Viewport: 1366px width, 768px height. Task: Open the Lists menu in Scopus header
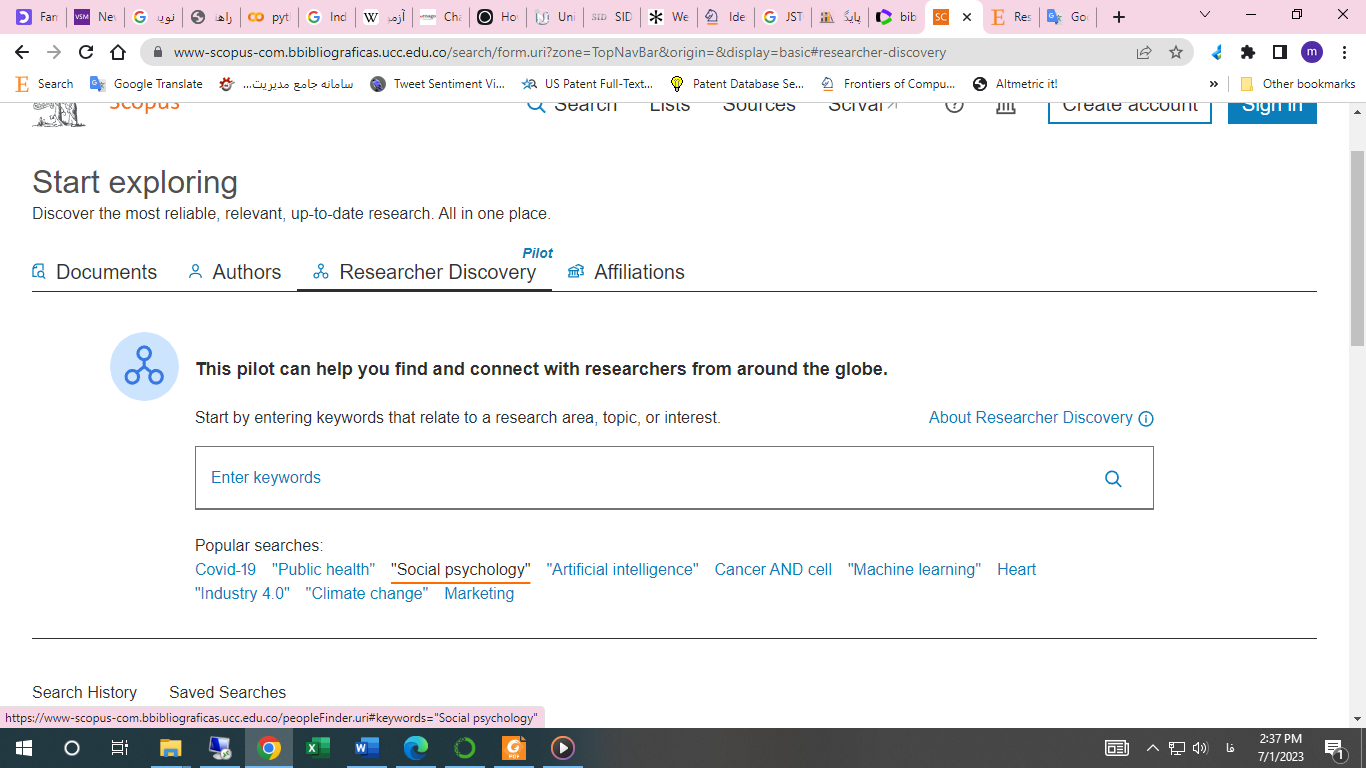tap(669, 104)
